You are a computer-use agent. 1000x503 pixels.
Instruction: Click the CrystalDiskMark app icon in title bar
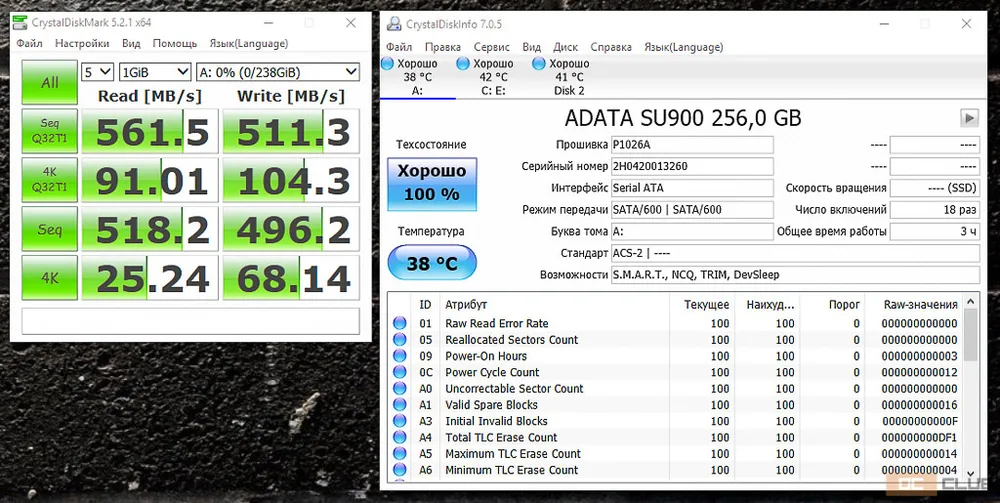(x=19, y=22)
